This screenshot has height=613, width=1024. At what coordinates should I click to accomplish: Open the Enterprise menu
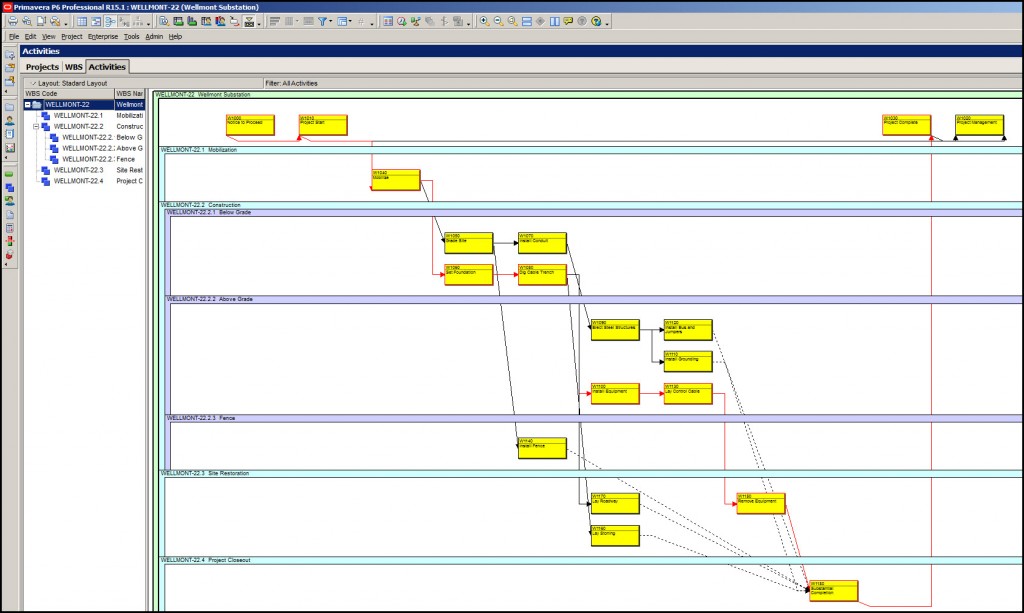102,36
